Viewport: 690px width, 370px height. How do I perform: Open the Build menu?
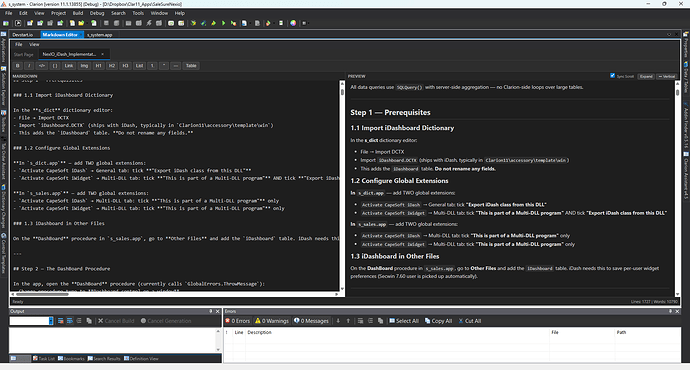(78, 13)
